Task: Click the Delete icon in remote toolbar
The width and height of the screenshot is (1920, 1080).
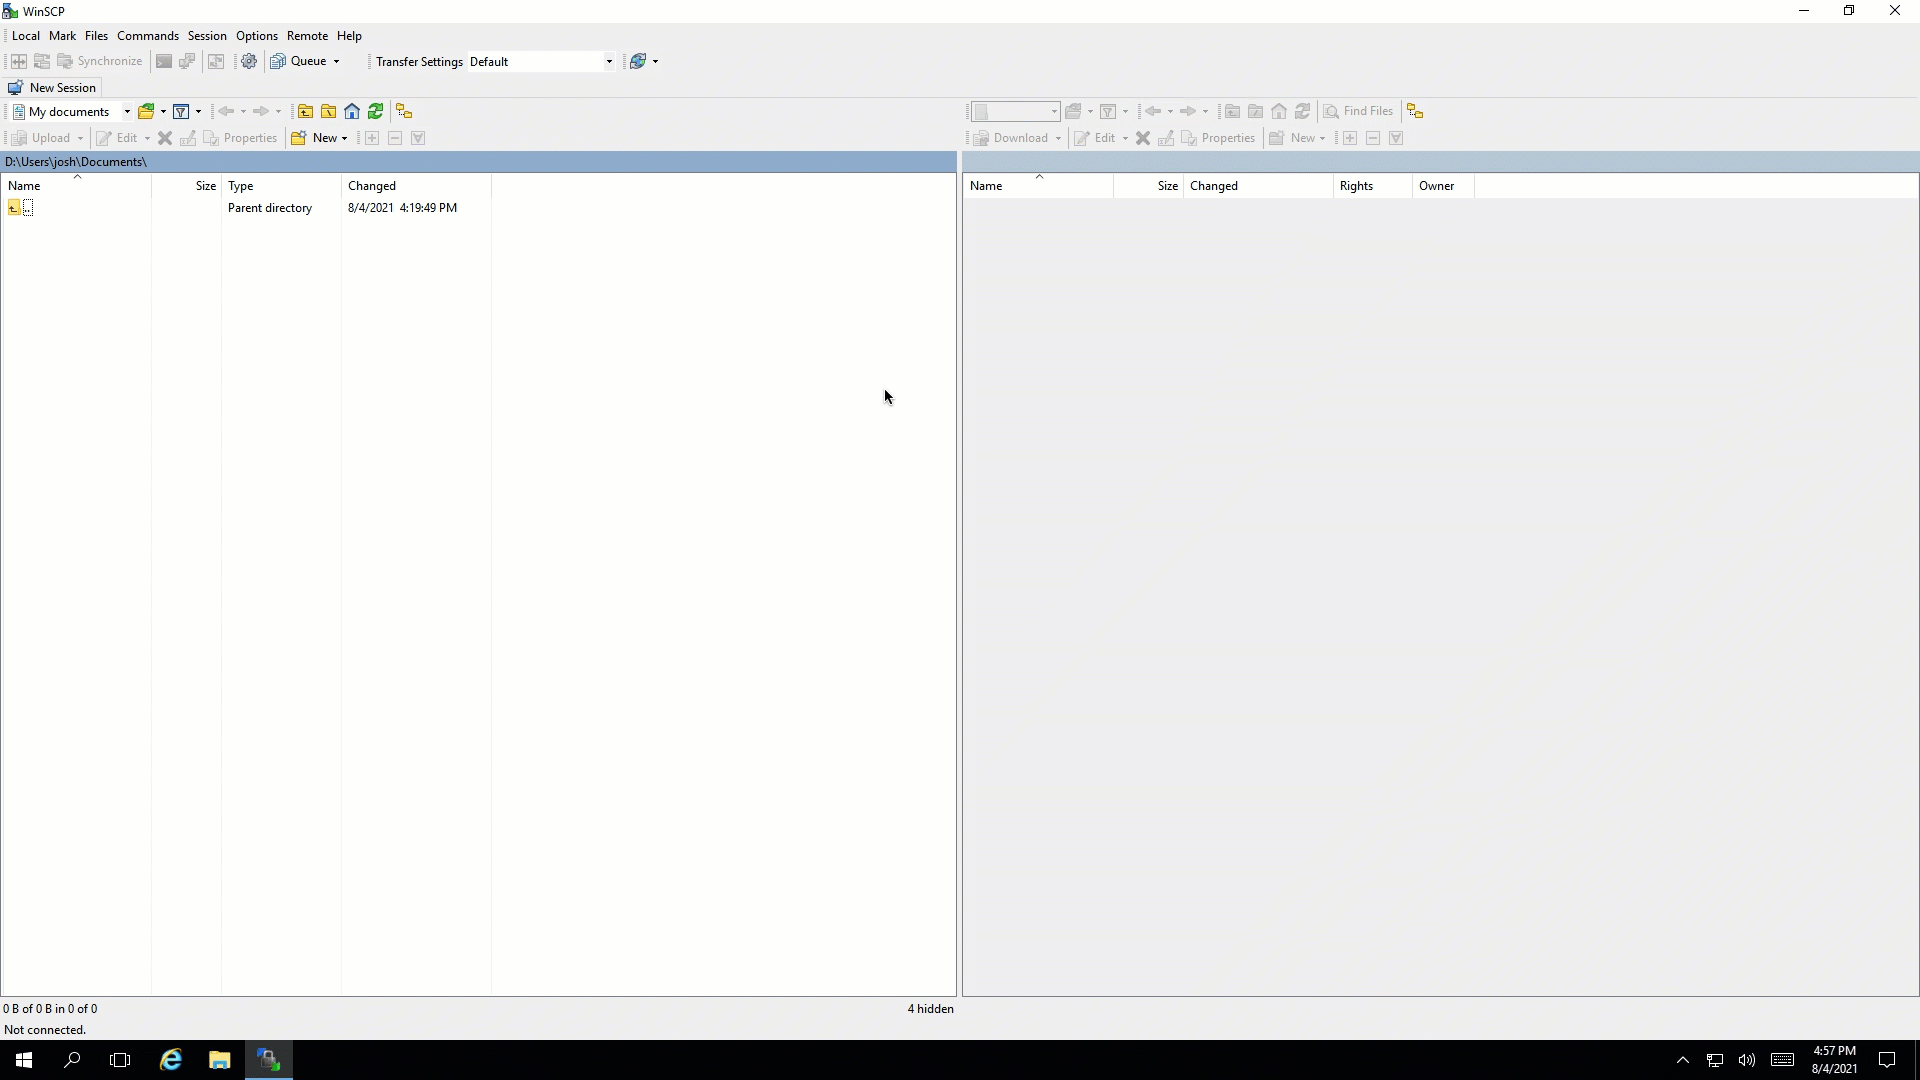Action: click(1143, 137)
